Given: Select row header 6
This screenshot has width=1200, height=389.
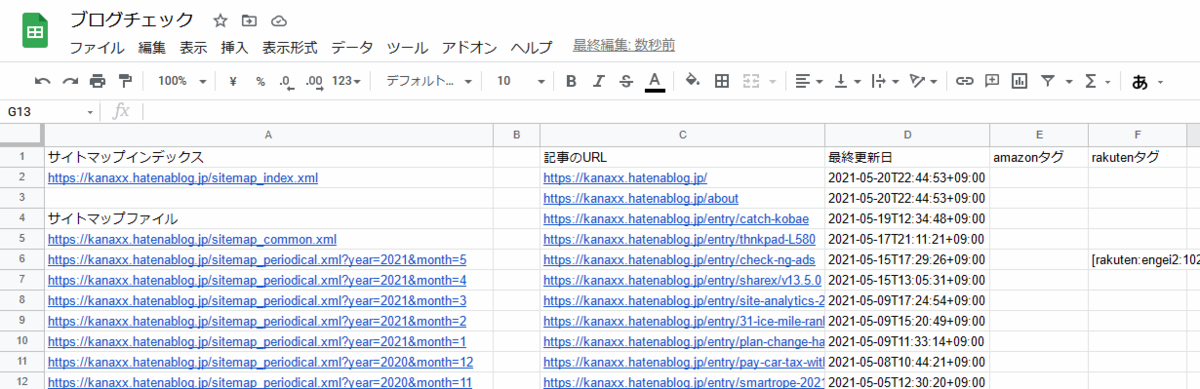Looking at the screenshot, I should pyautogui.click(x=21, y=259).
